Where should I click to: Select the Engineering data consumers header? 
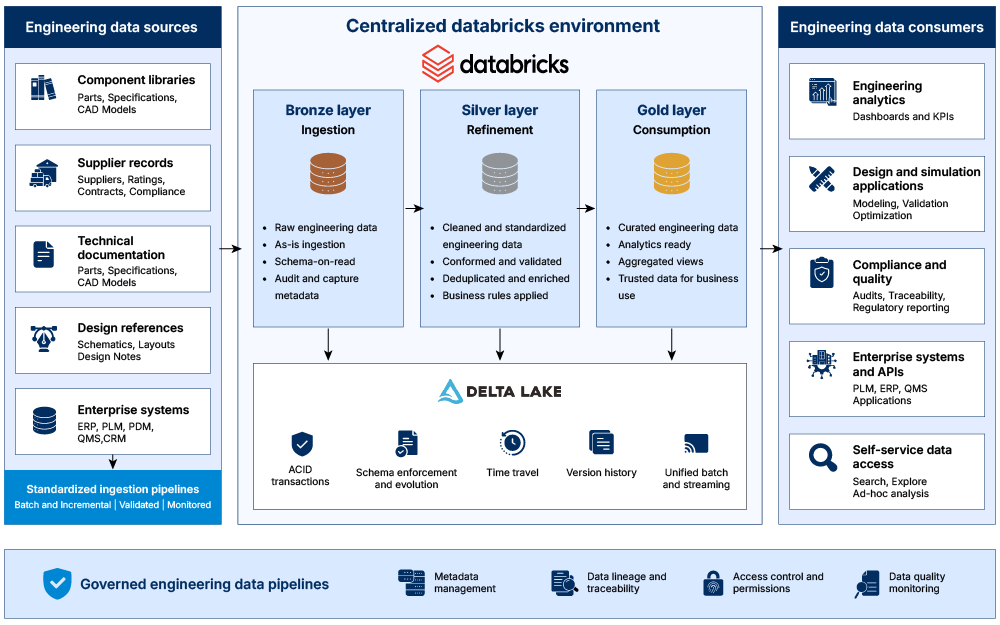[x=886, y=27]
